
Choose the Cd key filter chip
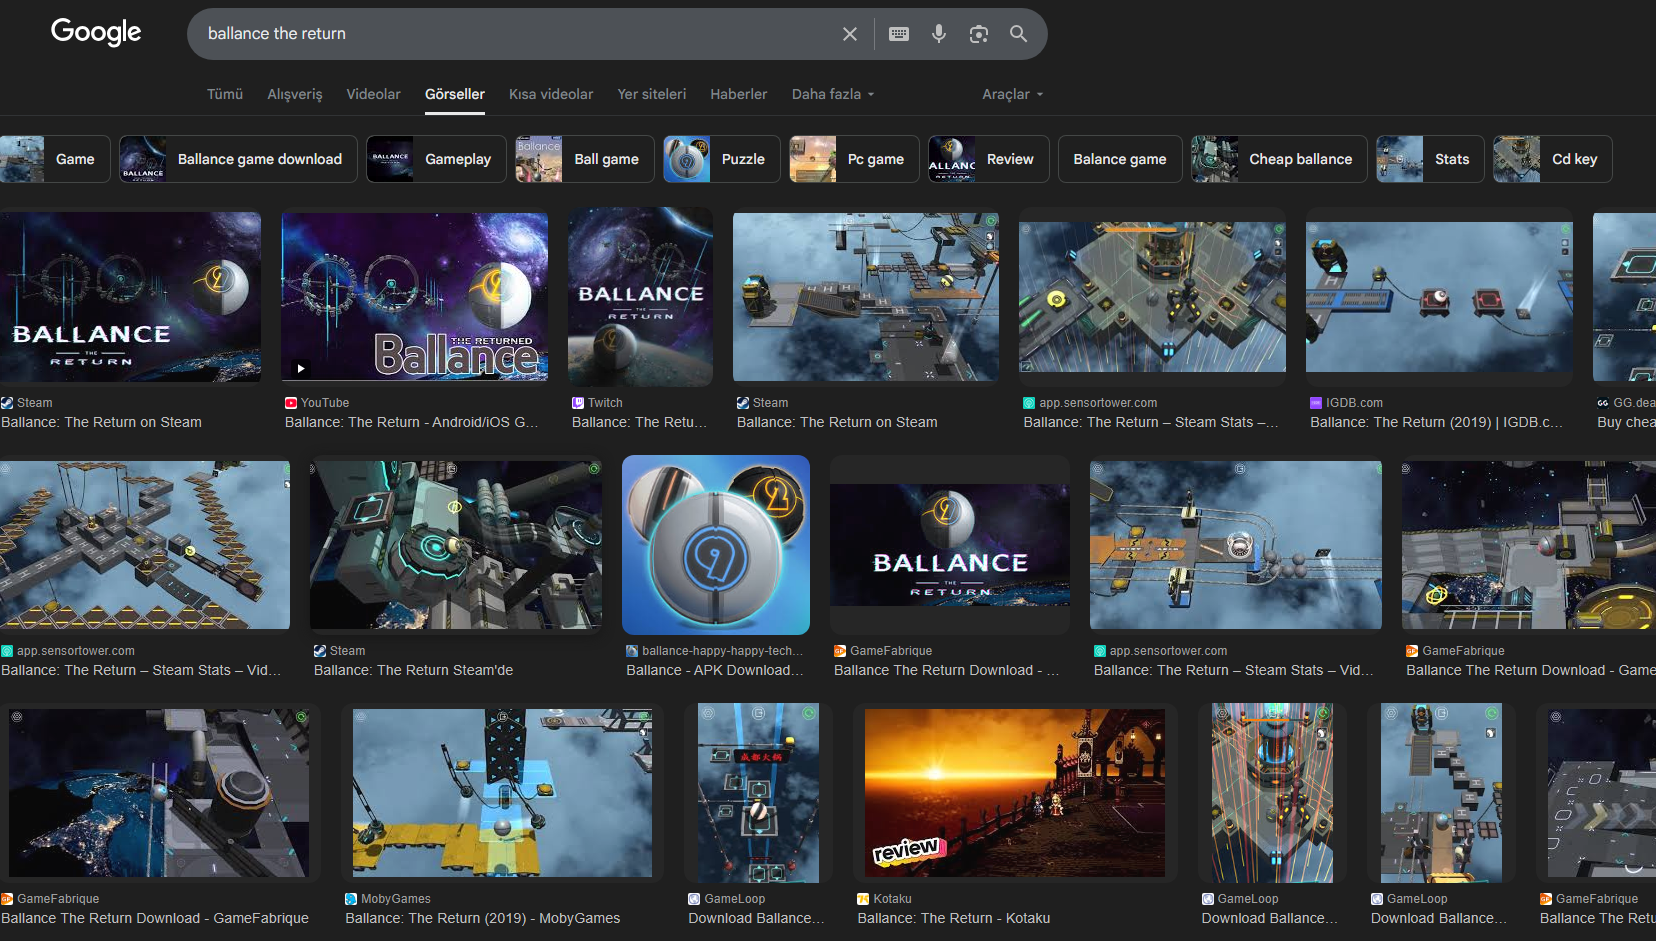coord(1552,159)
